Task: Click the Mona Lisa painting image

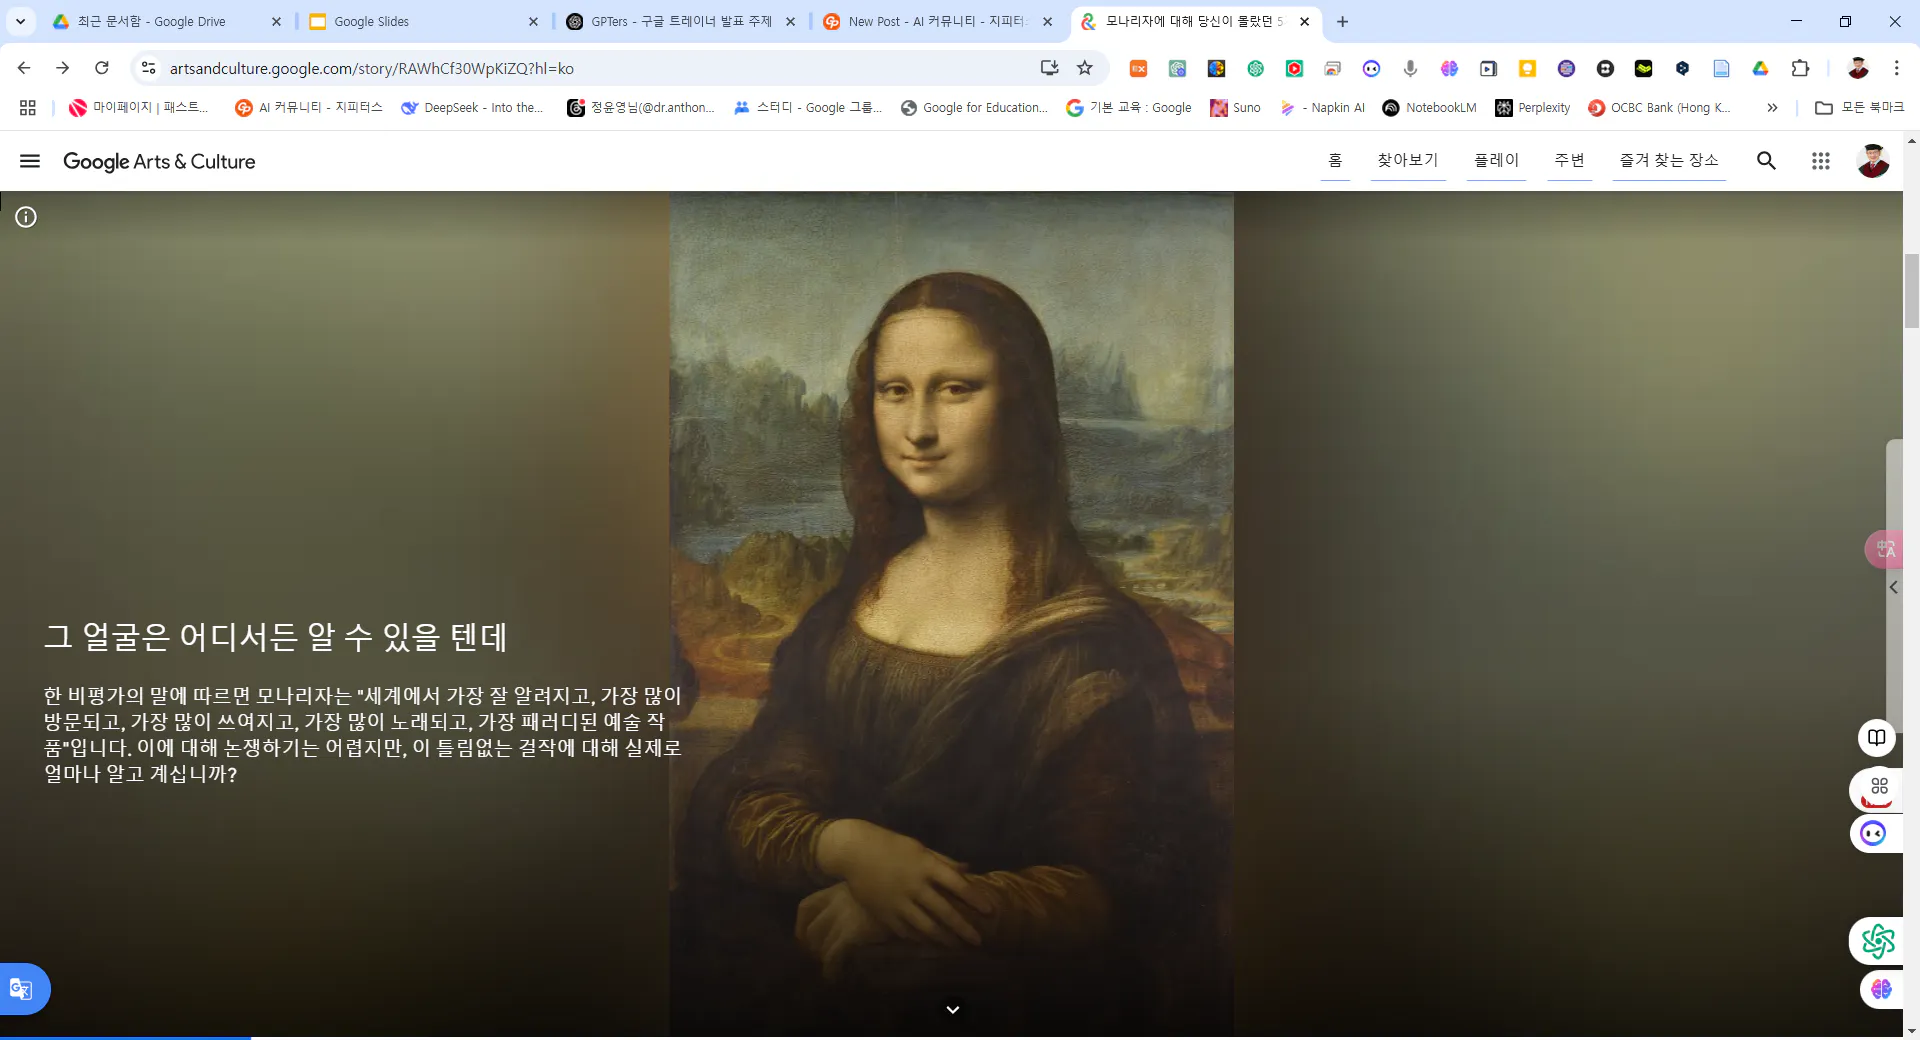Action: pos(951,614)
